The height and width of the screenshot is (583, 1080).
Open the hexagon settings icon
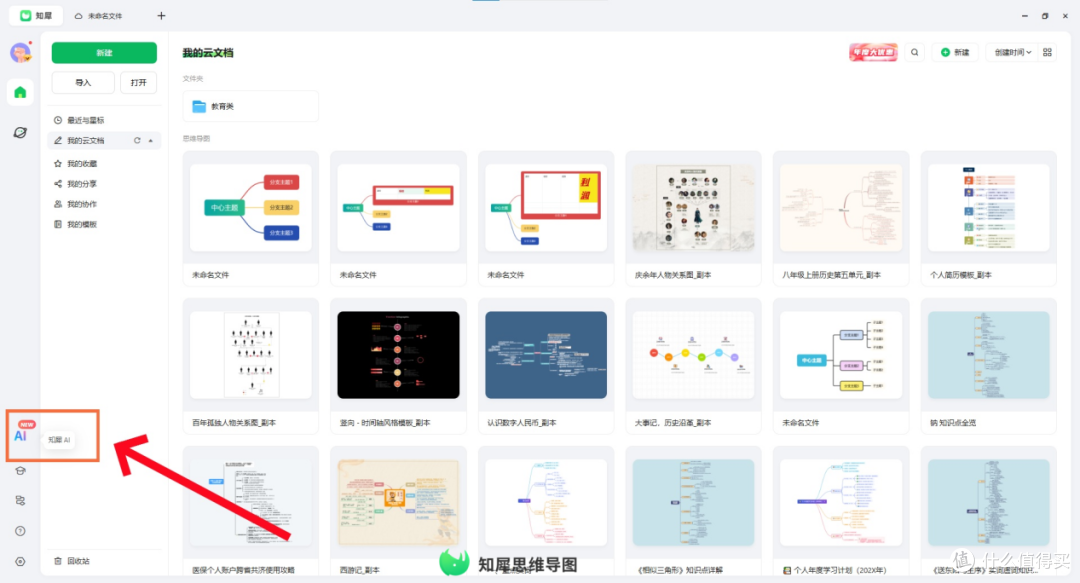20,562
